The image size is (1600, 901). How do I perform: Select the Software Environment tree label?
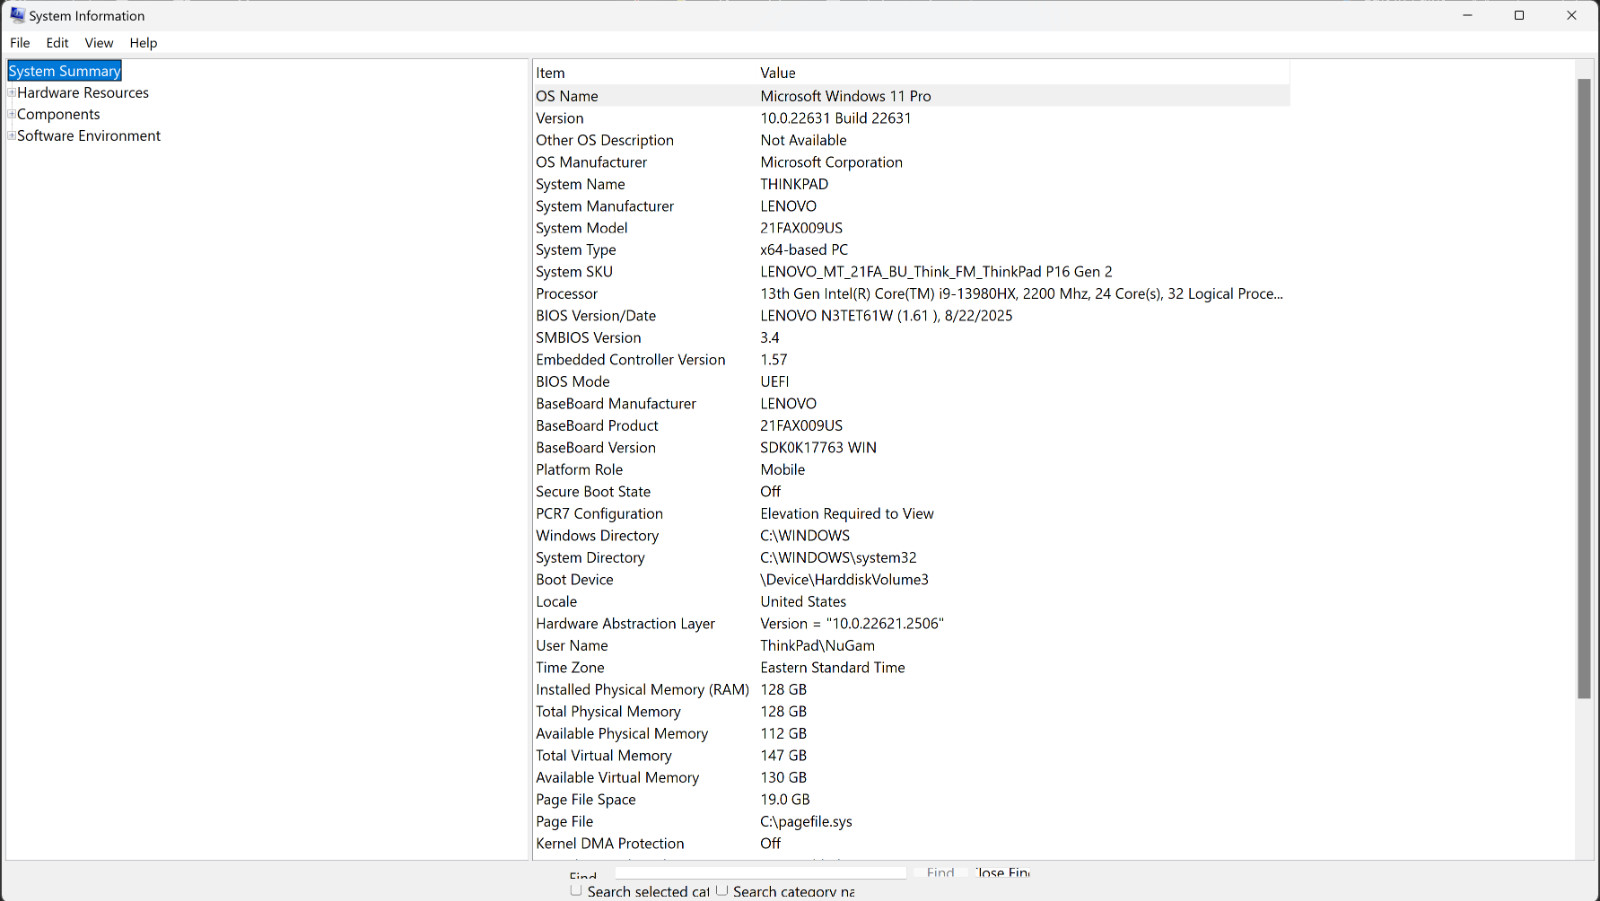pos(89,136)
